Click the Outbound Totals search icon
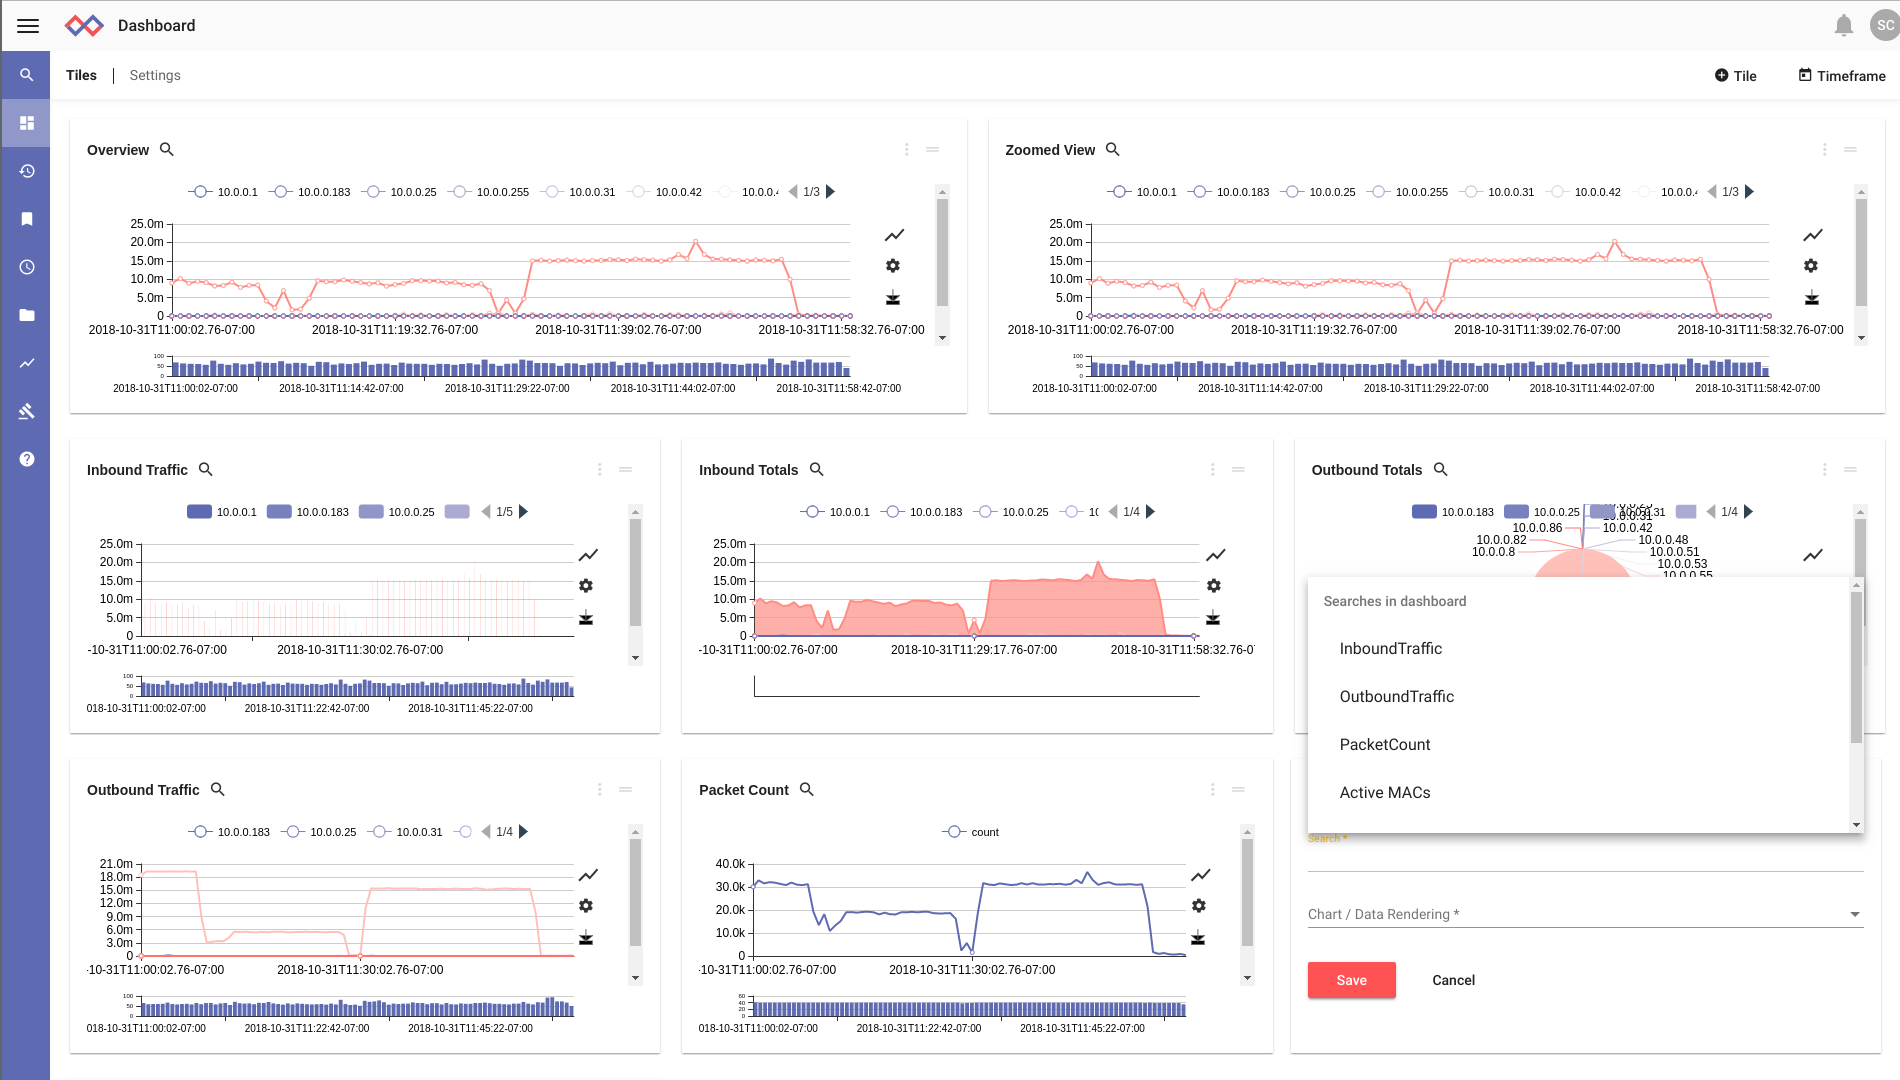Screen dimensions: 1900x1080 tap(1441, 469)
